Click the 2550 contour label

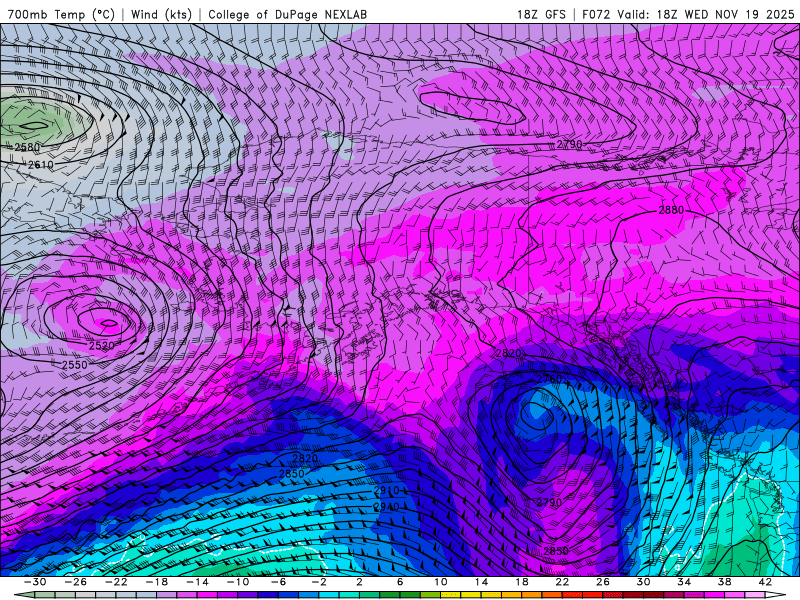[x=74, y=365]
